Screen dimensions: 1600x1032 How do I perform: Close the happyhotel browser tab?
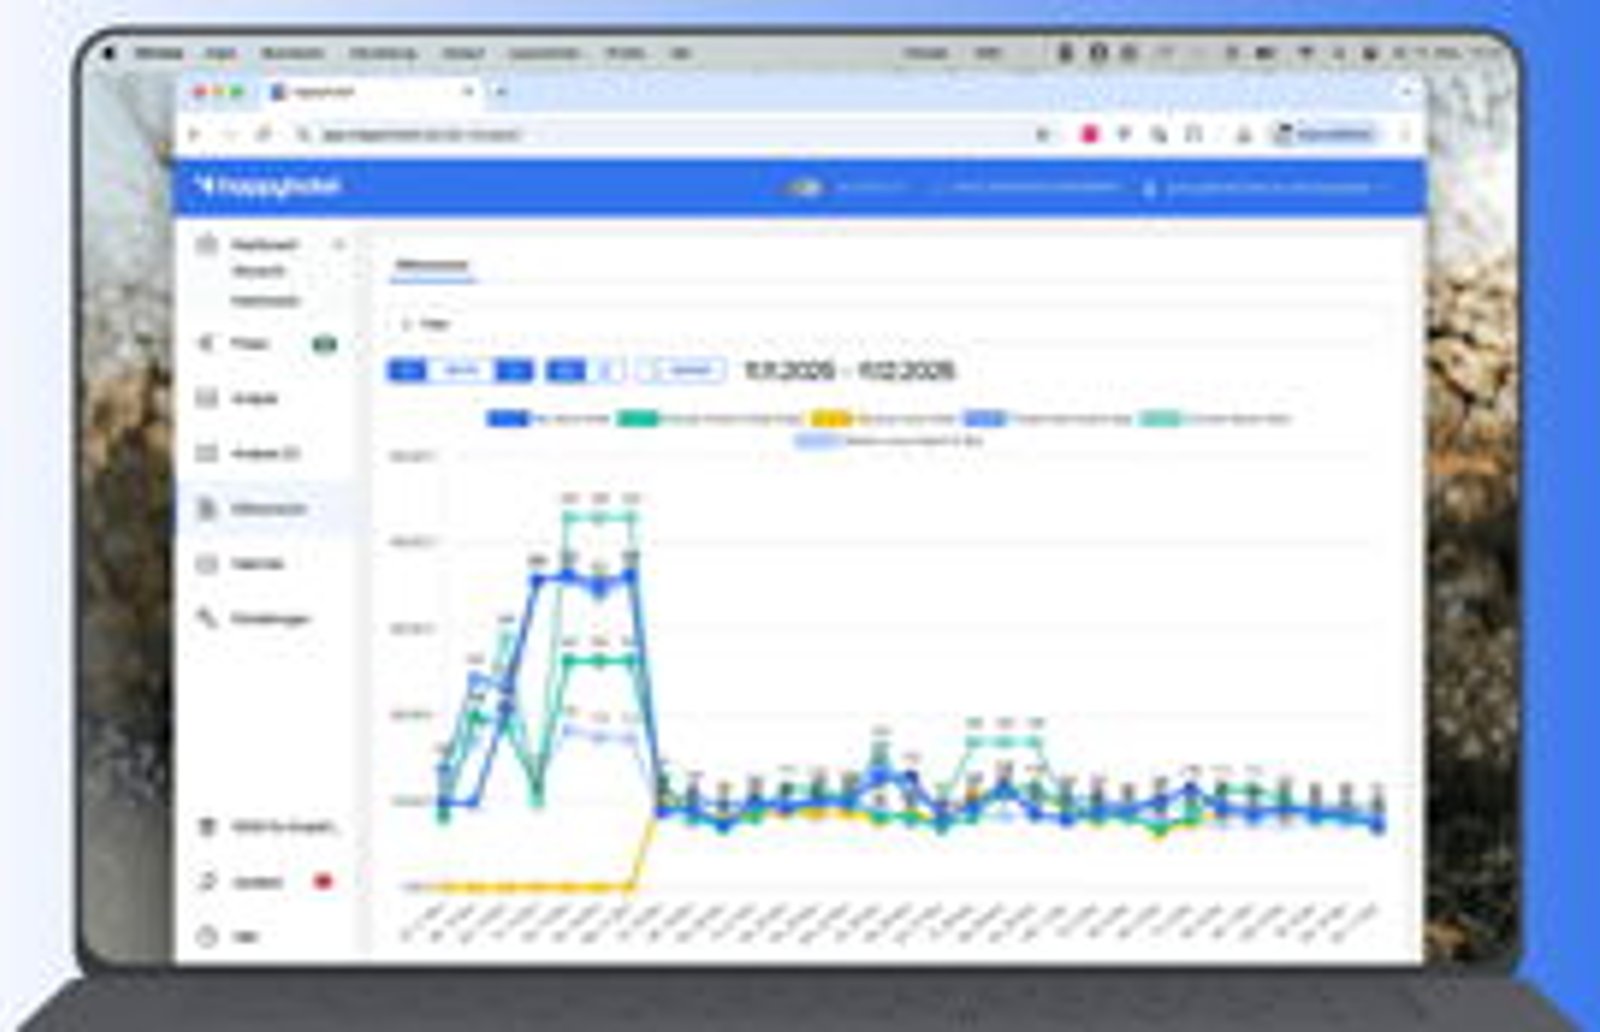[x=467, y=92]
